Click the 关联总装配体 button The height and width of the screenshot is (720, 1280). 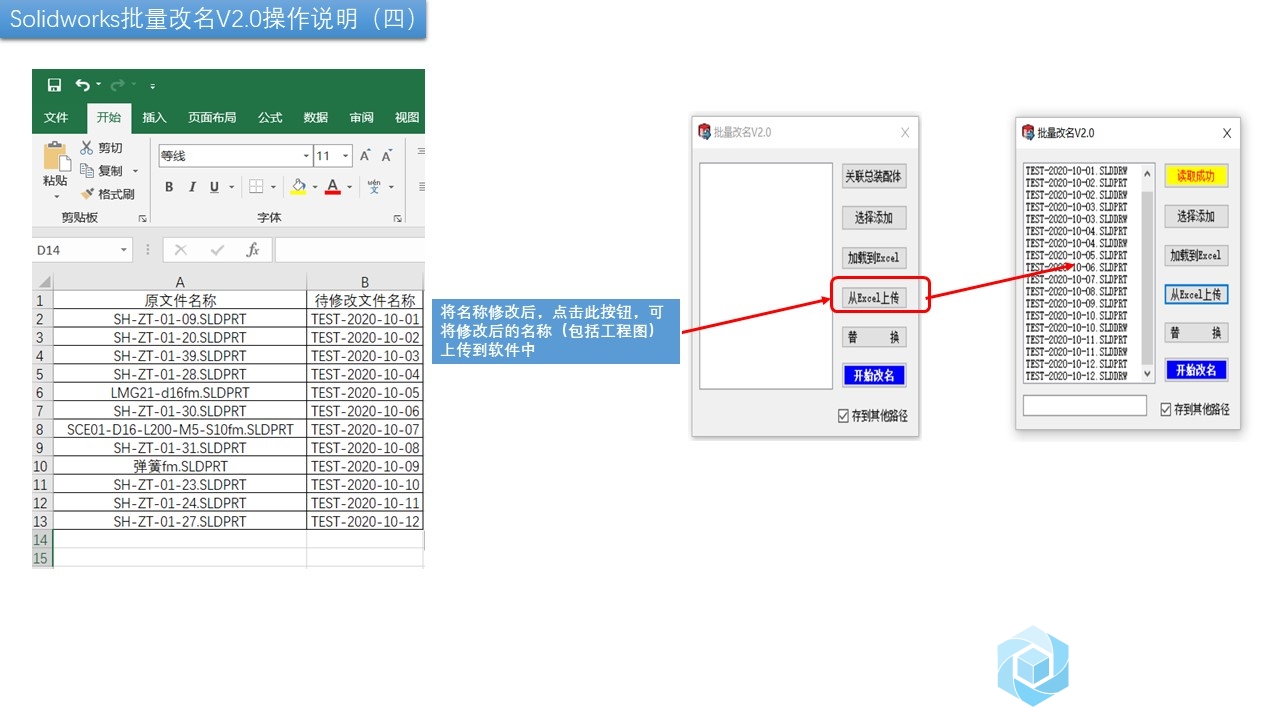[x=874, y=177]
